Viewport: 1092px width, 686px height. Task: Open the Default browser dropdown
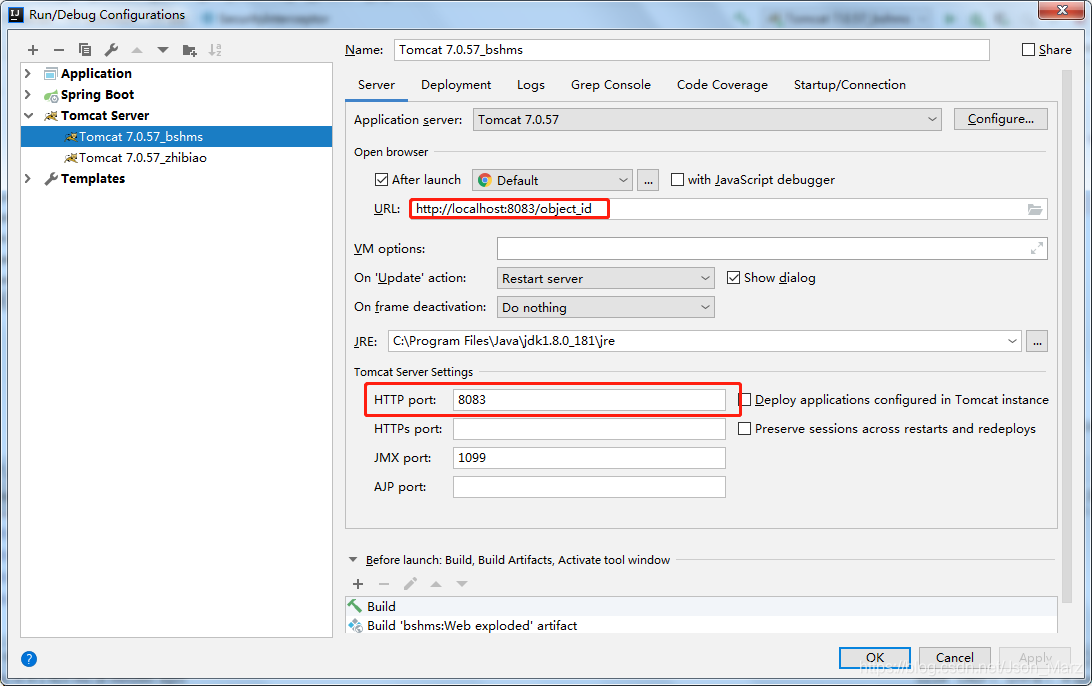[552, 180]
